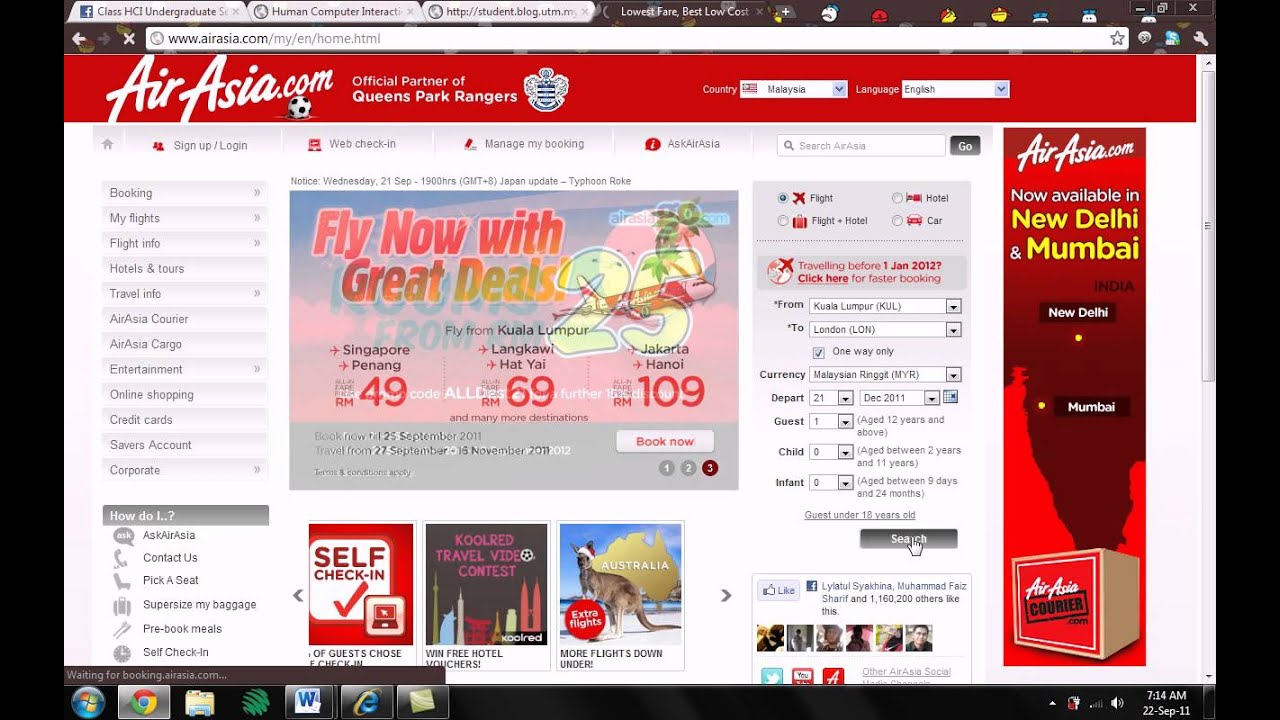This screenshot has width=1280, height=720.
Task: Open Flight info sidebar menu
Action: [185, 243]
